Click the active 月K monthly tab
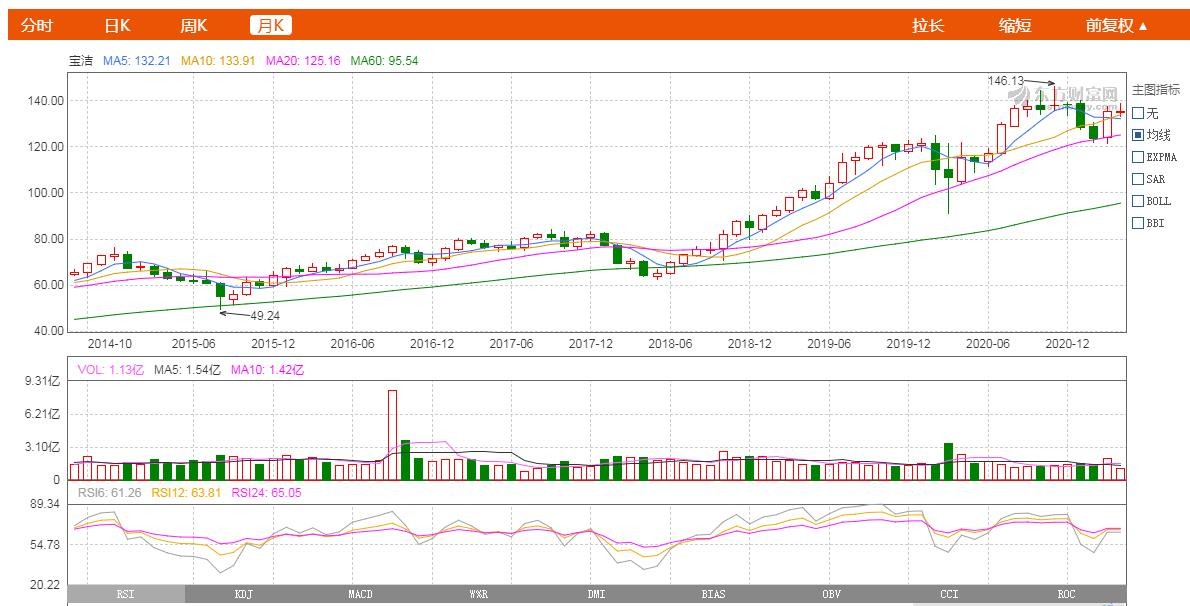 tap(270, 25)
